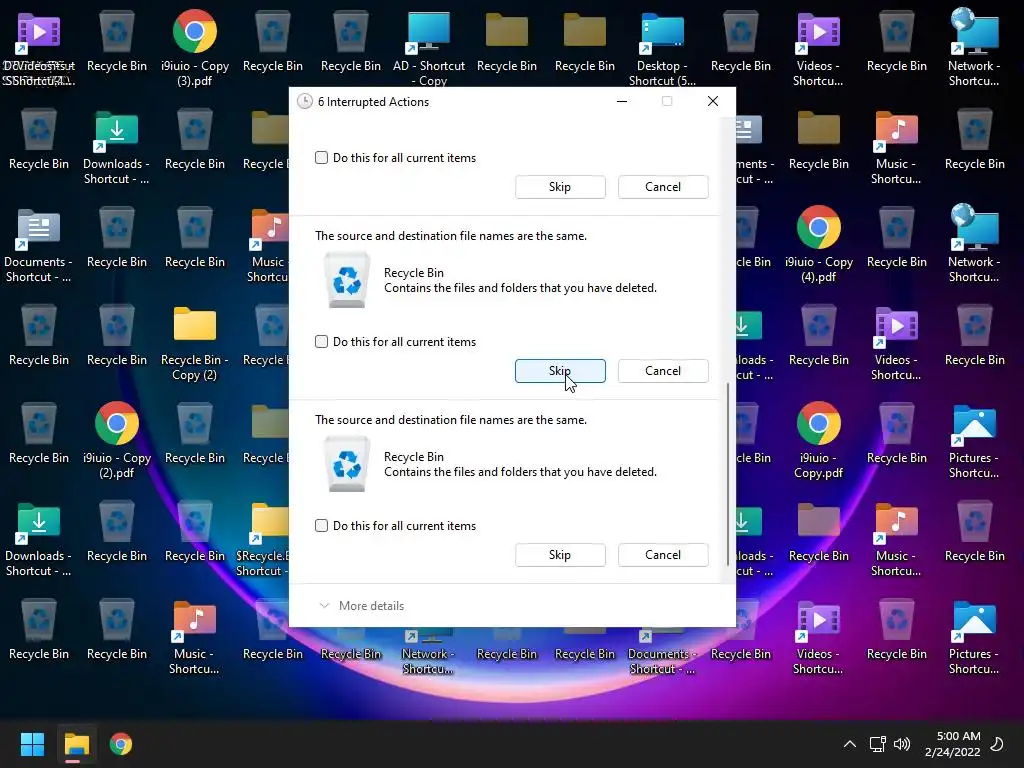The width and height of the screenshot is (1024, 768).
Task: Check 'Do this for all current items' in middle section
Action: coord(321,342)
